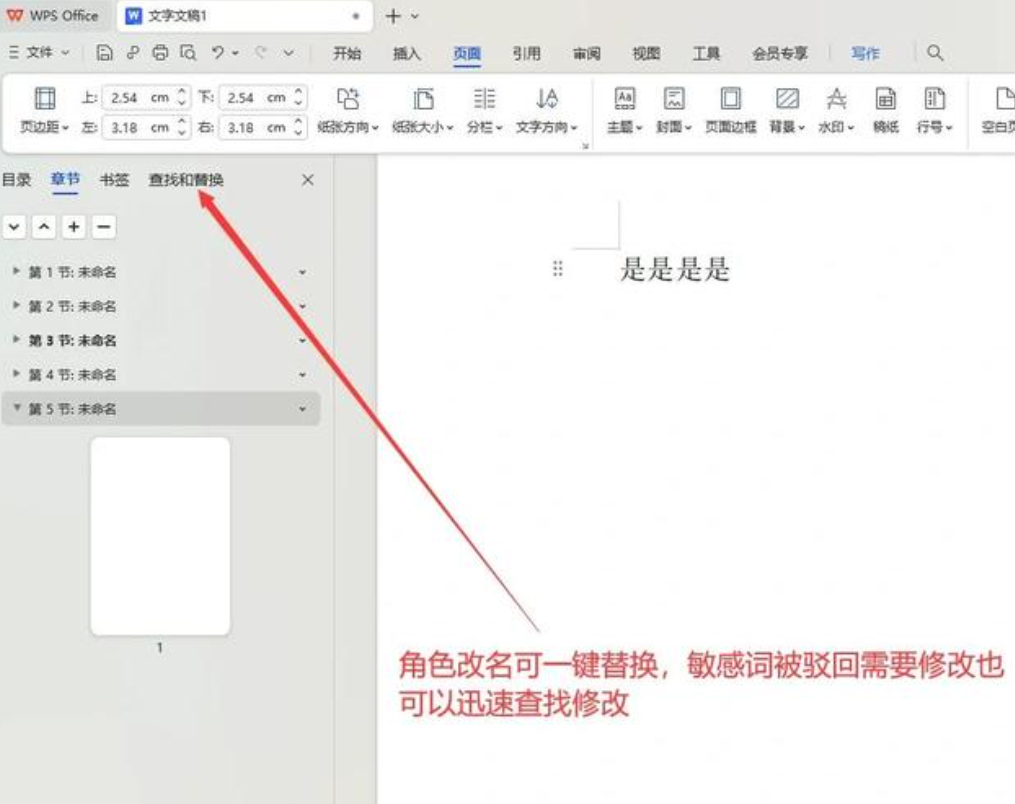The height and width of the screenshot is (804, 1015).
Task: Open the 纸张大小 paper size dropdown
Action: point(423,127)
